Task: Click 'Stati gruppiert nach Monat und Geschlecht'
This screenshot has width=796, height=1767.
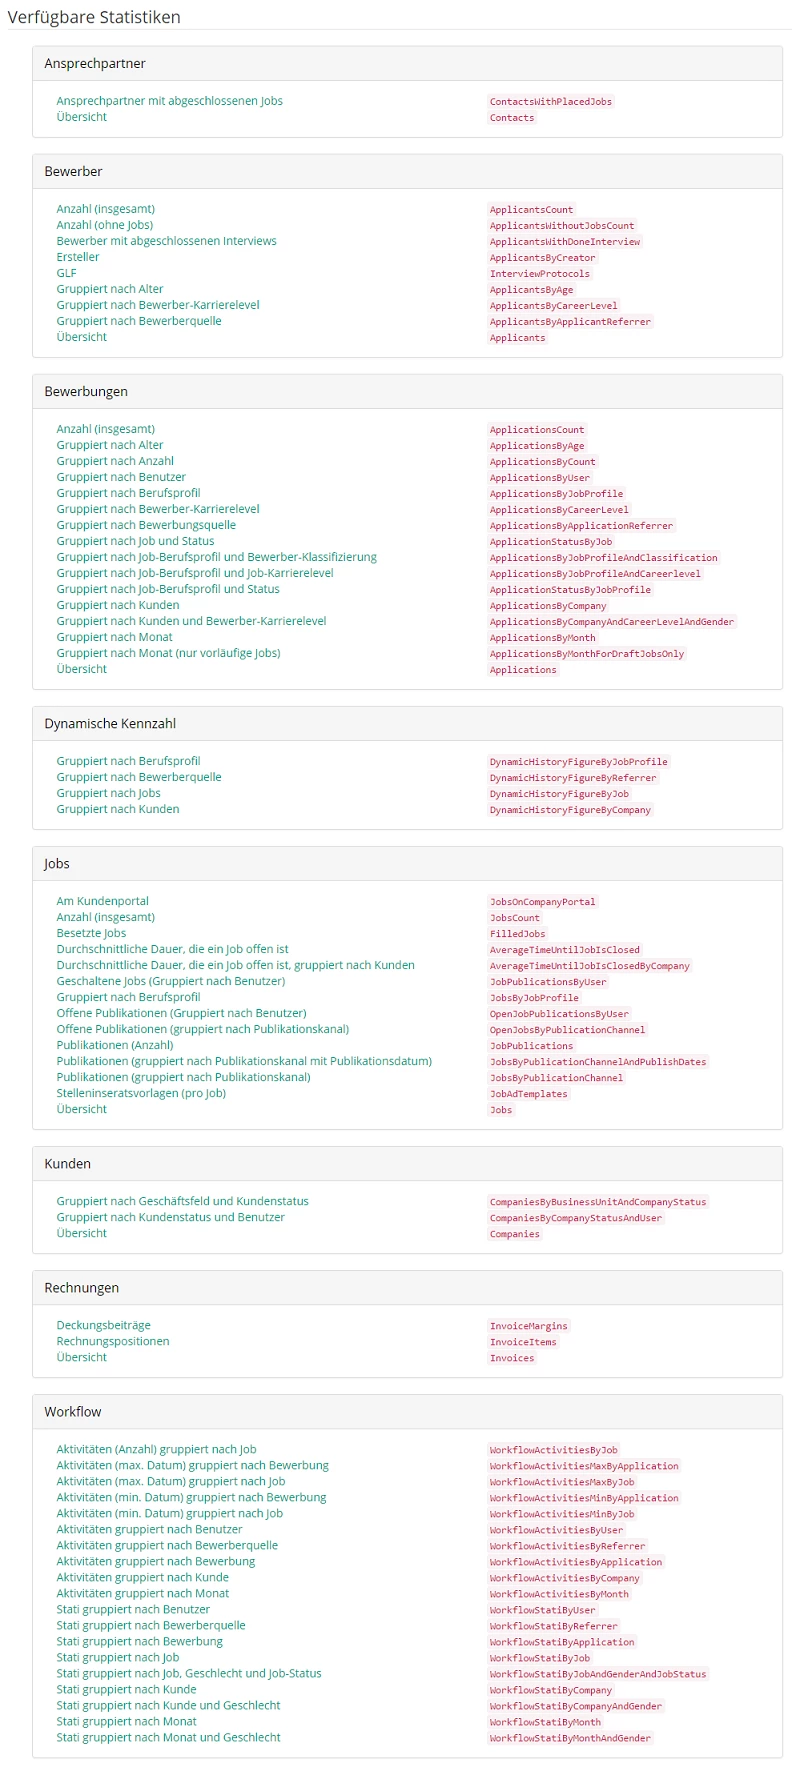Action: click(x=168, y=1737)
